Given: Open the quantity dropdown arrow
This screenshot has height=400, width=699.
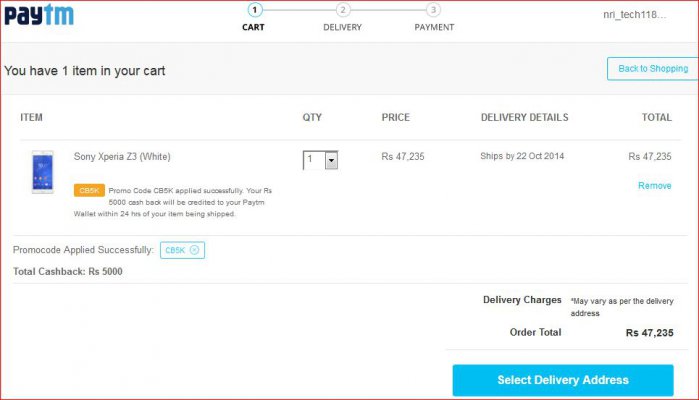Looking at the screenshot, I should 331,161.
